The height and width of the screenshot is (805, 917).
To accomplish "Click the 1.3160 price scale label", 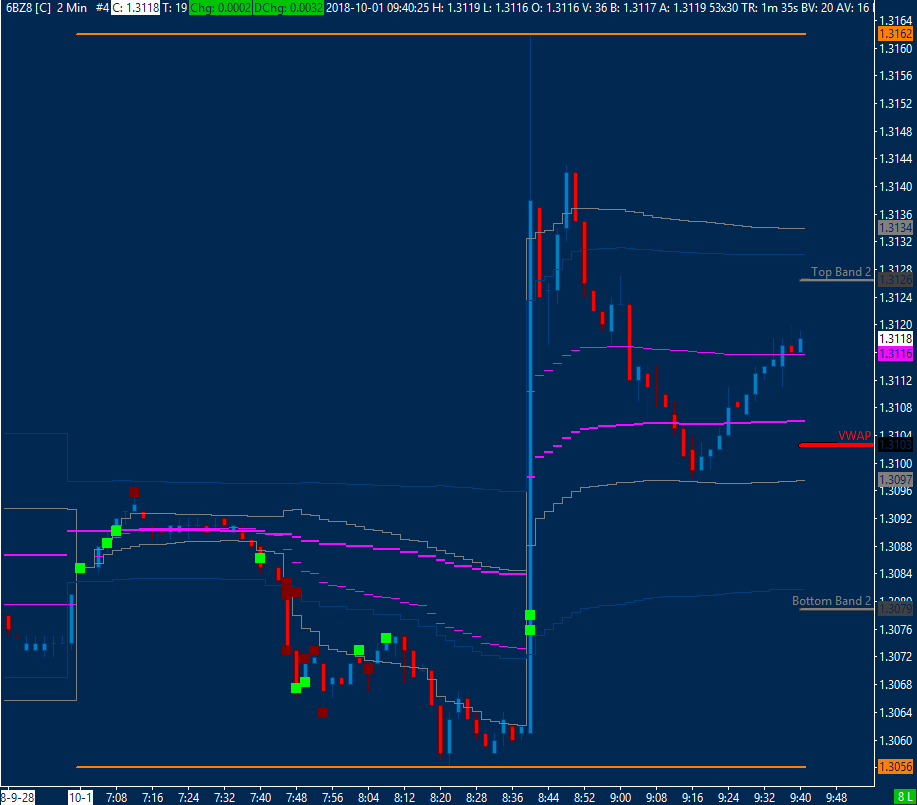I will click(896, 49).
